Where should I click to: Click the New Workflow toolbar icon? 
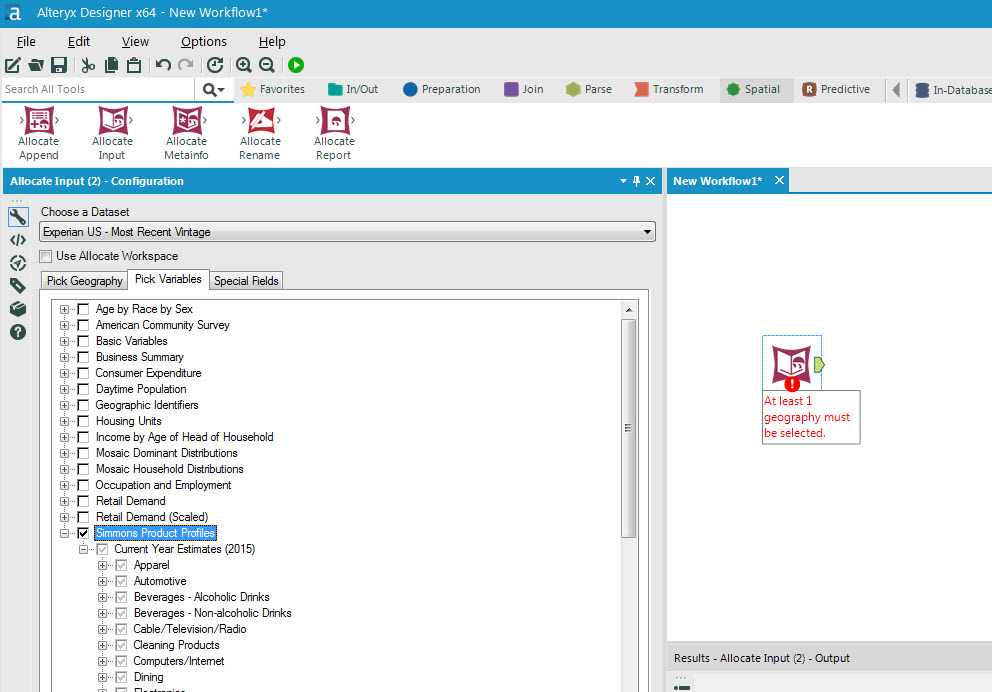(13, 65)
